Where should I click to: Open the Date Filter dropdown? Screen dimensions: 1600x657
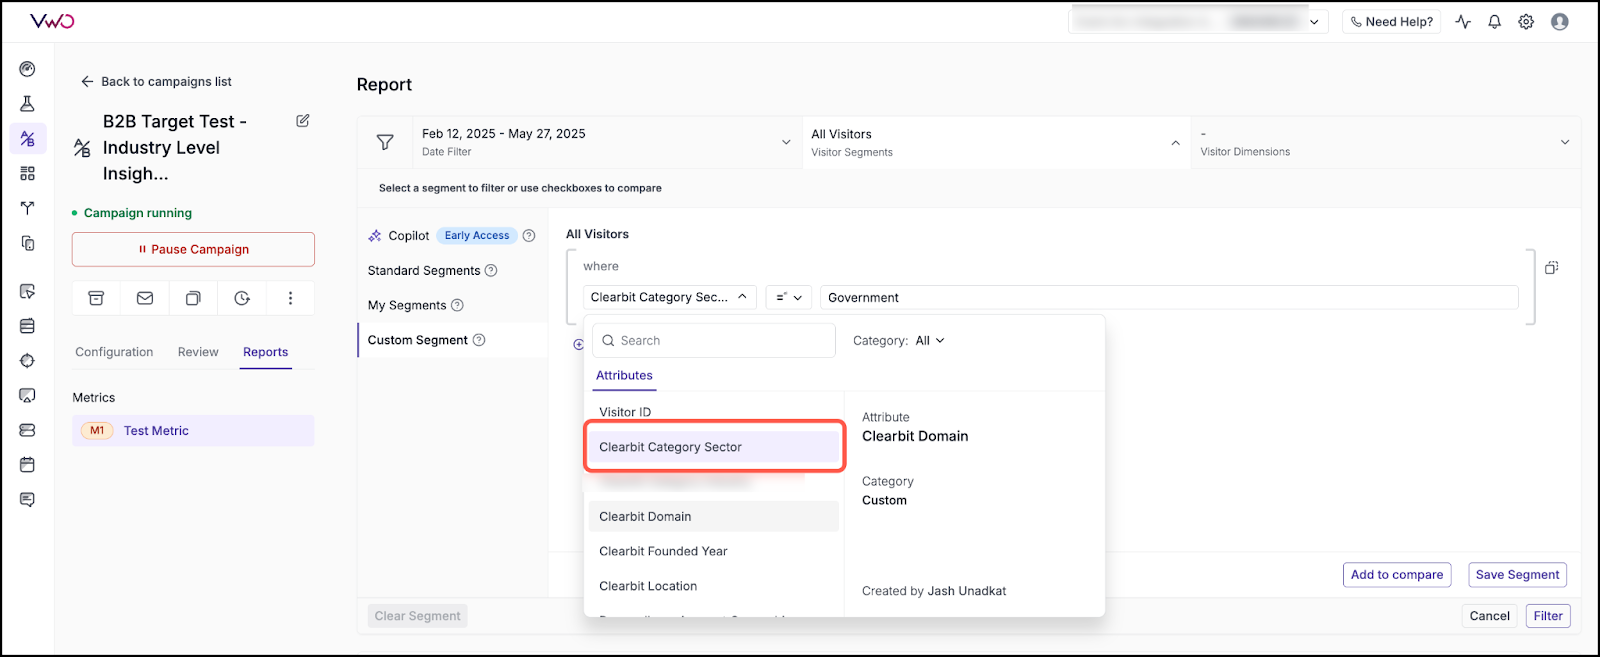click(606, 142)
